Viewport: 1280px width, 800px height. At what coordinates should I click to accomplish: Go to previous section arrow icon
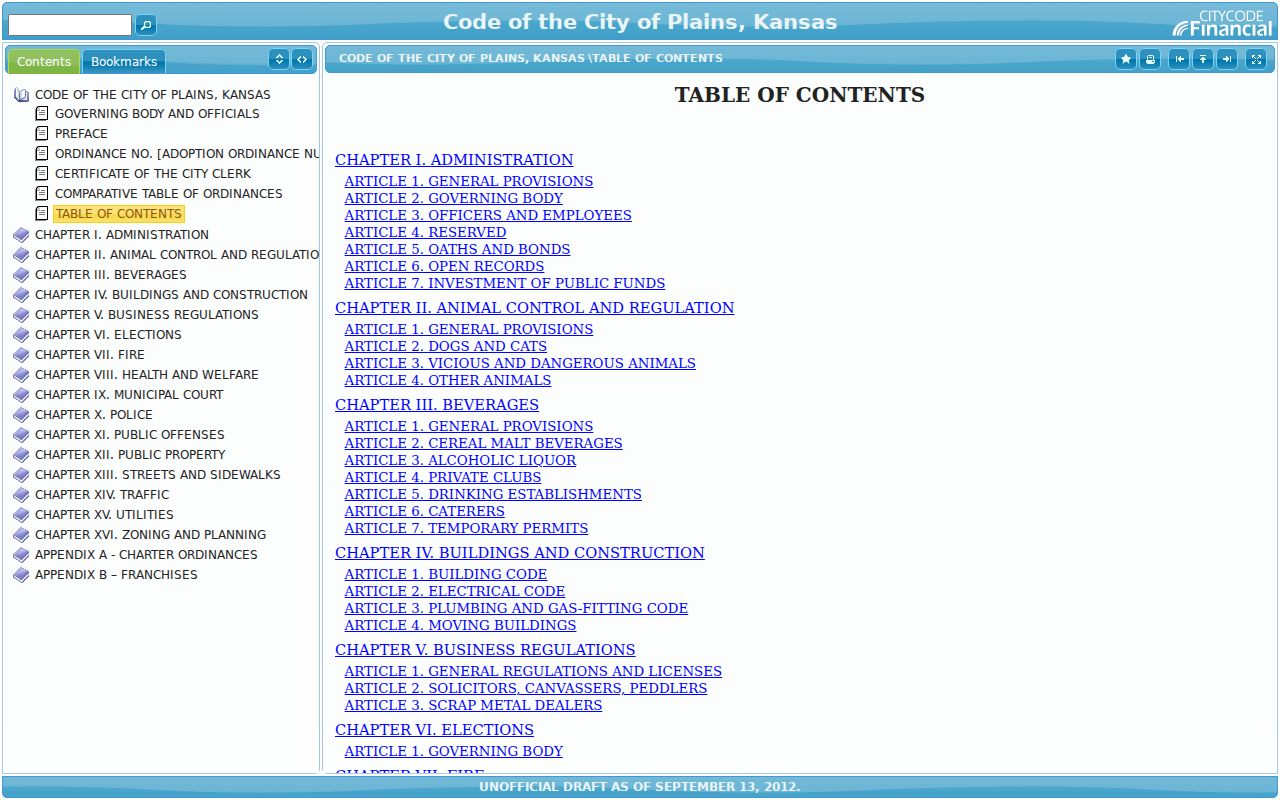tap(1179, 59)
